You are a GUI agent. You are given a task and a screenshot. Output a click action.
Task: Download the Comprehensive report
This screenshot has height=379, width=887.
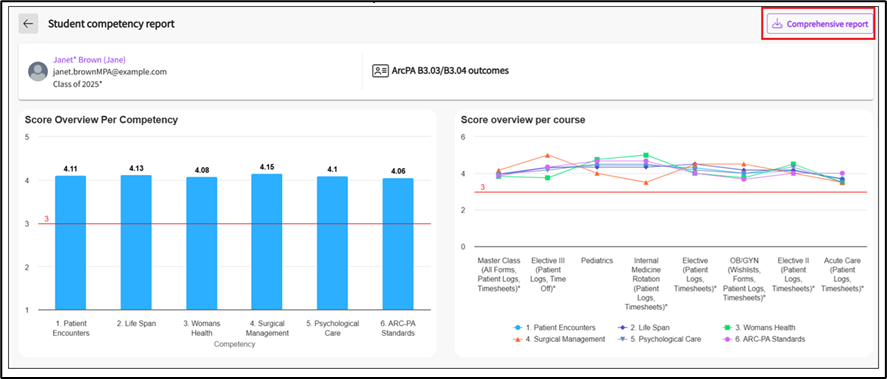[x=820, y=24]
